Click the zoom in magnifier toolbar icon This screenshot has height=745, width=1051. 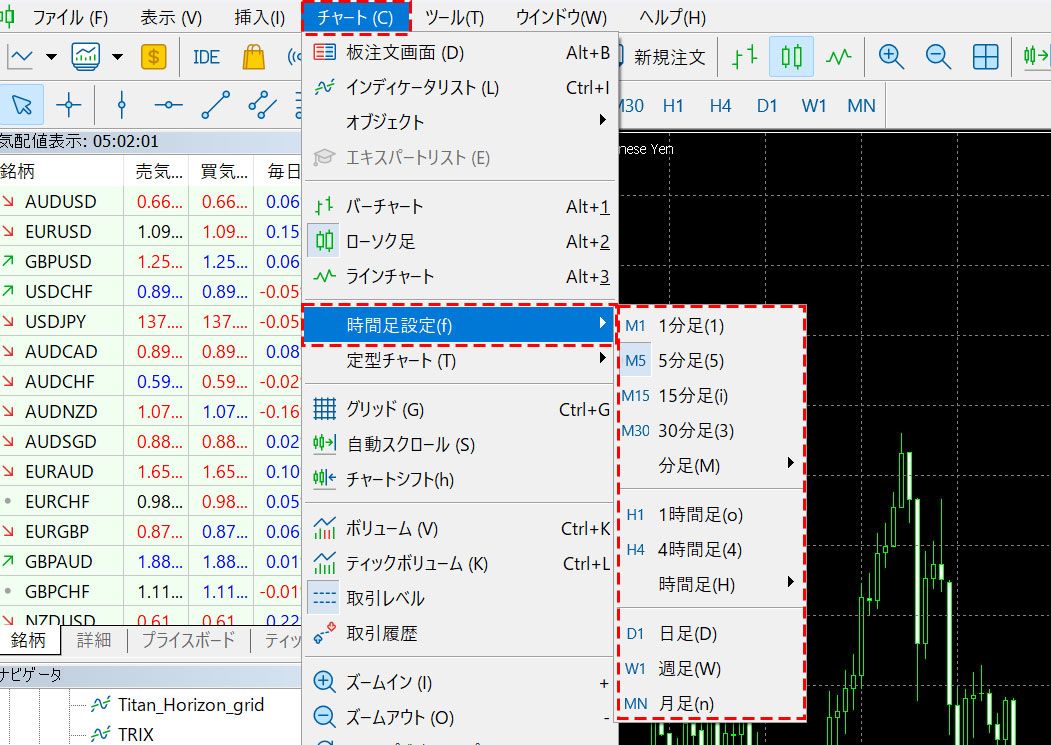point(890,57)
